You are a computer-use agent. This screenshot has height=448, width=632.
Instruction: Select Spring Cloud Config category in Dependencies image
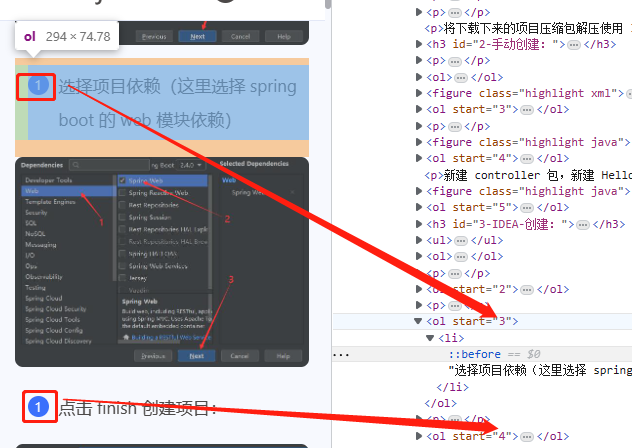(54, 330)
